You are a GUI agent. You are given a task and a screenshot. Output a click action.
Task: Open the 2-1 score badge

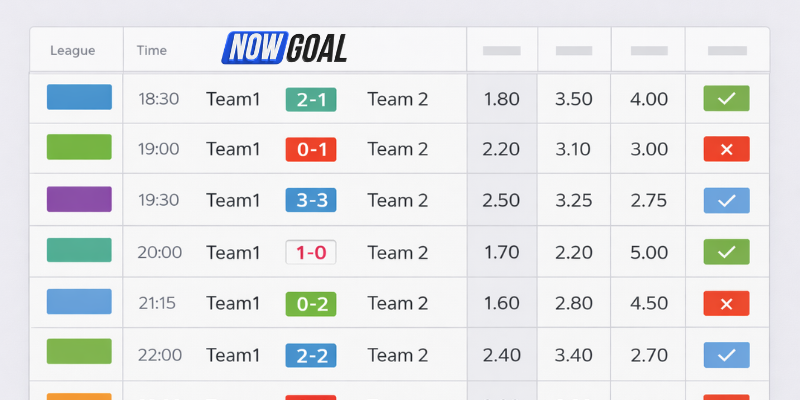tap(311, 99)
